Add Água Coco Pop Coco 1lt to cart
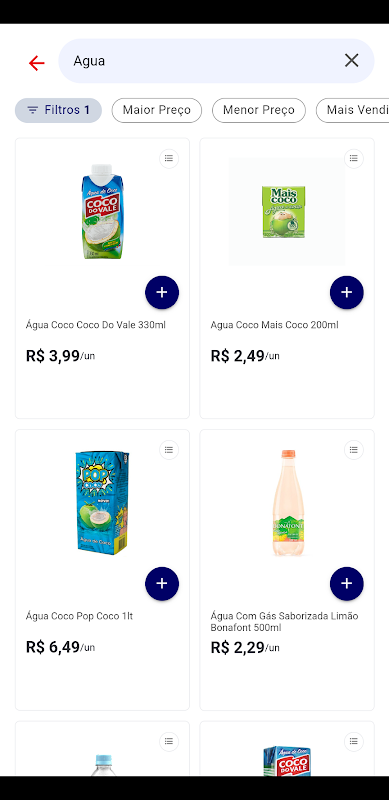 (162, 584)
